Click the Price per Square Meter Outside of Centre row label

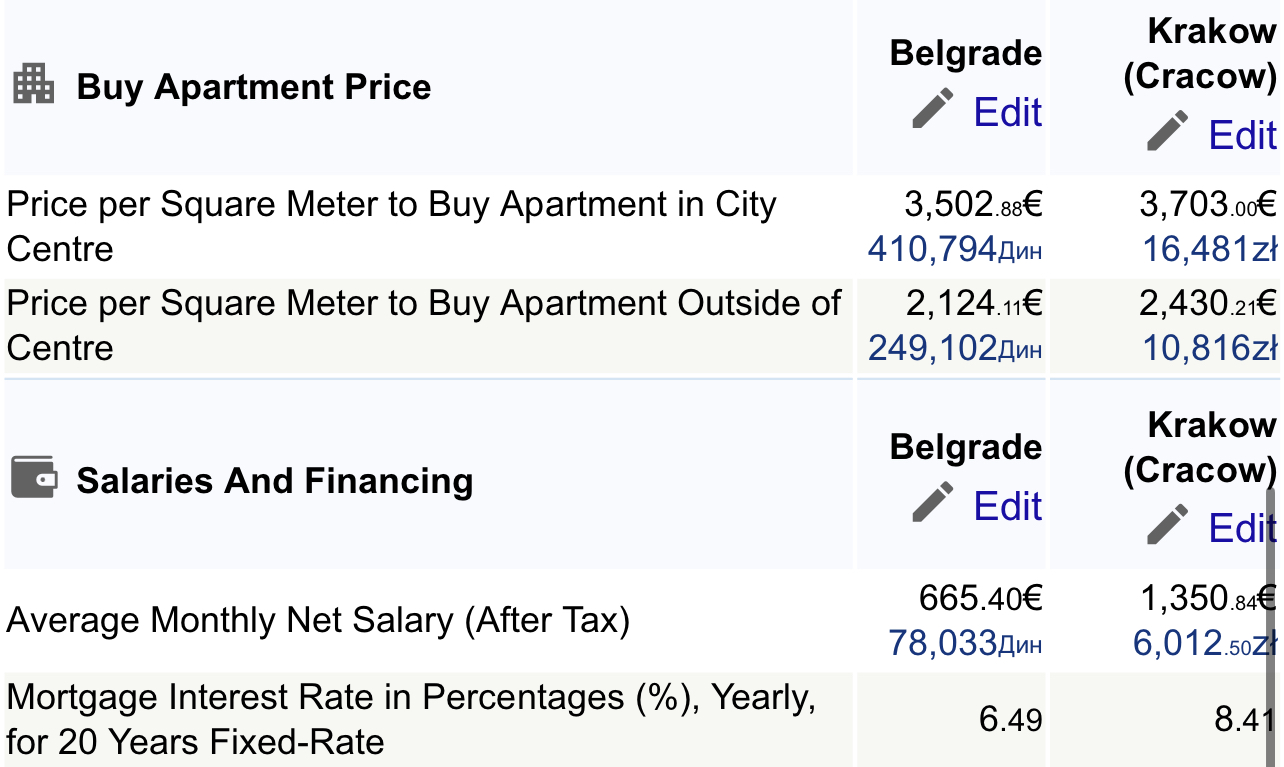pos(423,325)
